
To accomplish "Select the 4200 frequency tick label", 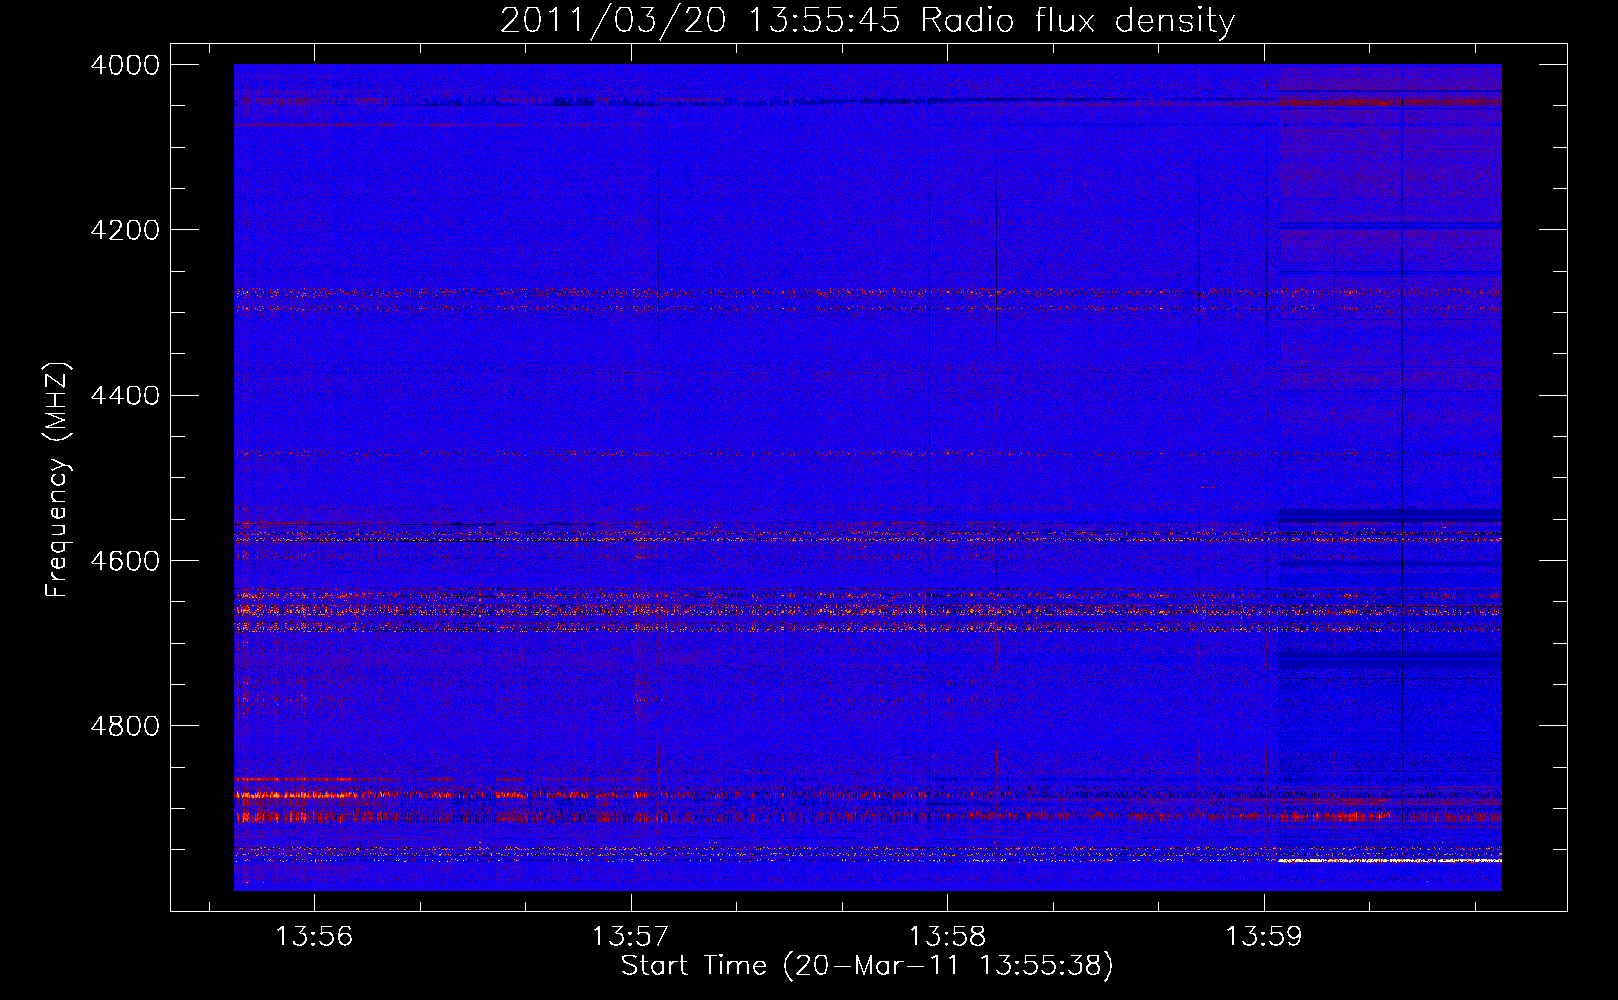I will [125, 230].
